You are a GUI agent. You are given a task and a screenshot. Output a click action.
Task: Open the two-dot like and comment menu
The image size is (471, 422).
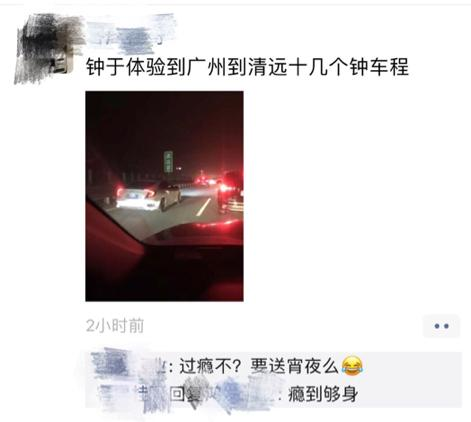(x=441, y=326)
